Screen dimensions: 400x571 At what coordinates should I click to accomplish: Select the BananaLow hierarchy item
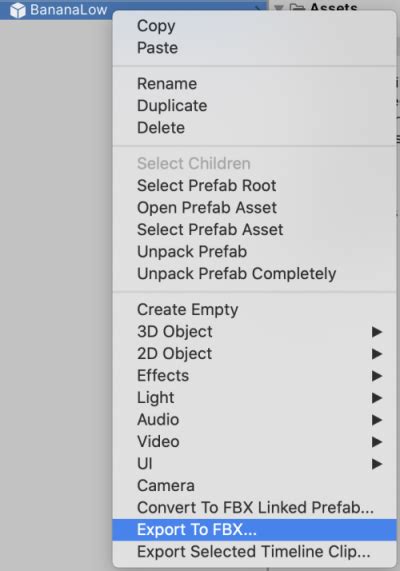coord(58,10)
